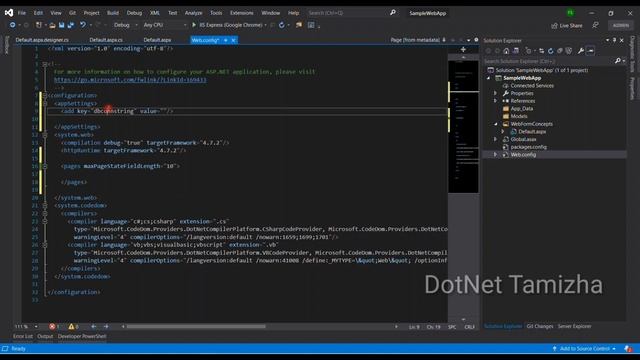Screen dimensions: 640x360
Task: Click the notifications icon in the status bar
Action: pyautogui.click(x=629, y=349)
